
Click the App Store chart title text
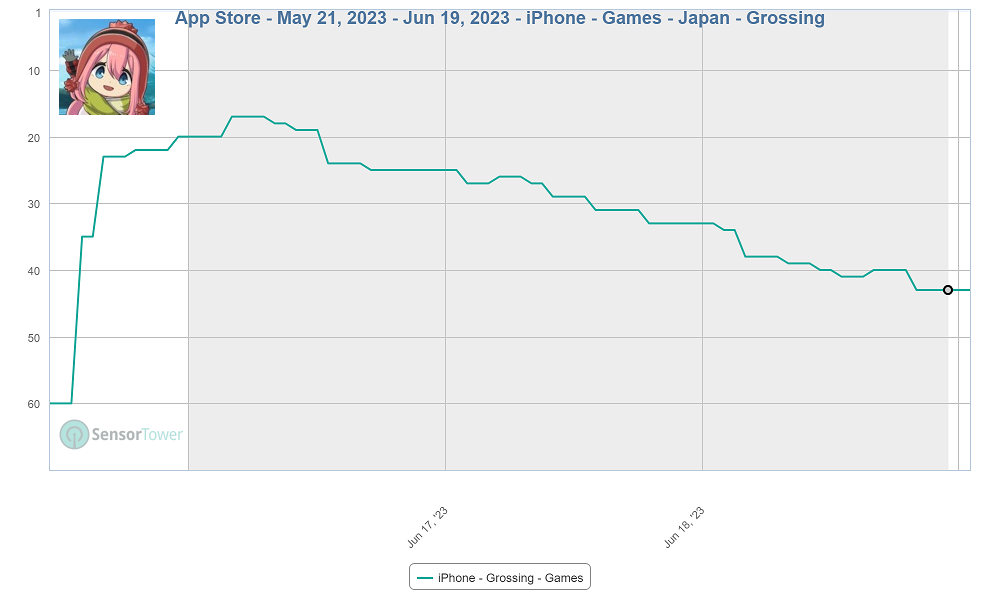500,18
